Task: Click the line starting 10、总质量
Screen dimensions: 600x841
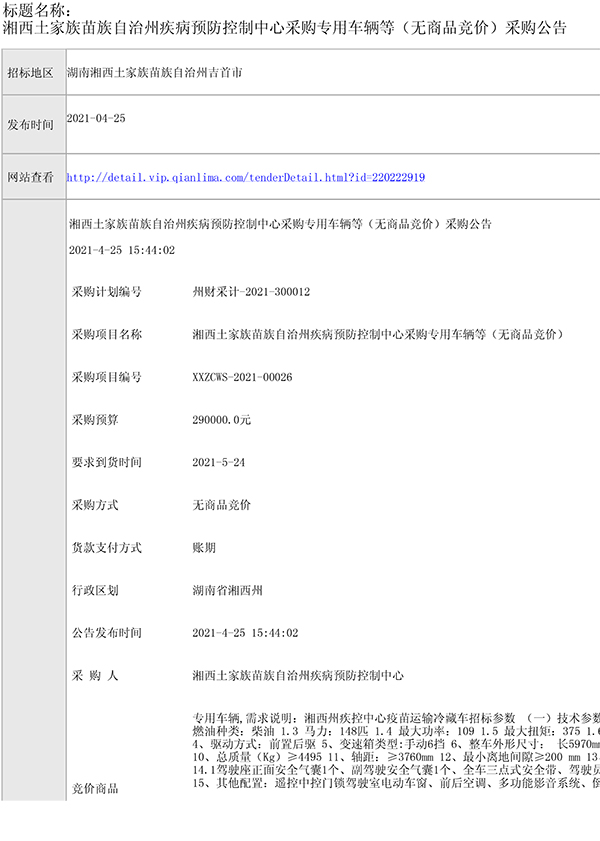Action: click(x=396, y=757)
